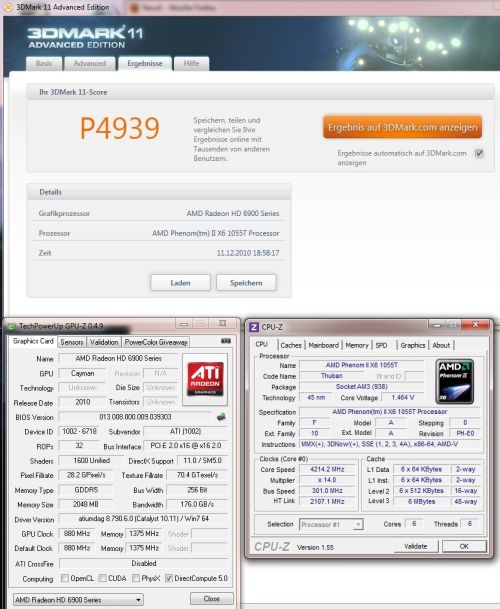
Task: Open the SPD tab in CPU-Z
Action: (x=381, y=345)
